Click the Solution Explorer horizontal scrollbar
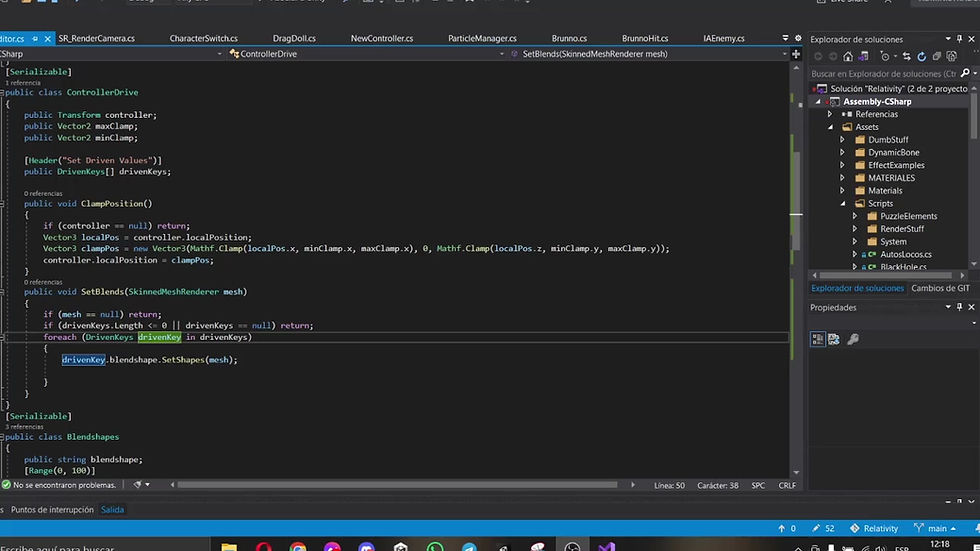This screenshot has height=551, width=980. [x=885, y=275]
